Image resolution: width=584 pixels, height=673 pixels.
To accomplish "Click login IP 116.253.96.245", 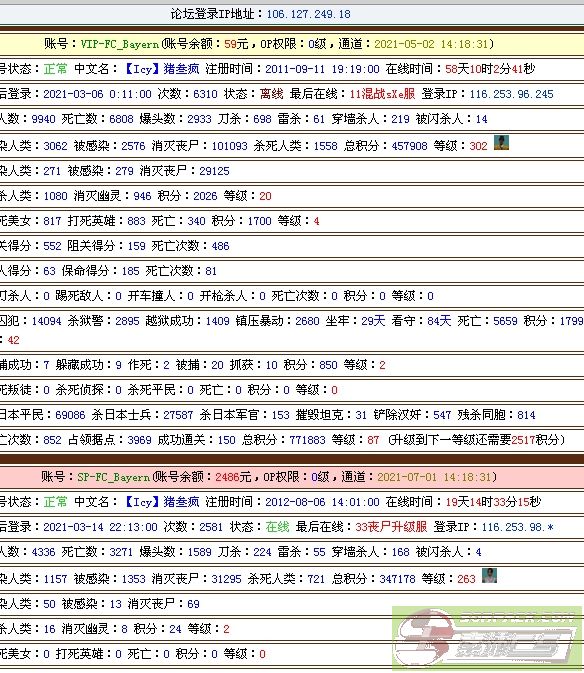I will click(x=511, y=94).
